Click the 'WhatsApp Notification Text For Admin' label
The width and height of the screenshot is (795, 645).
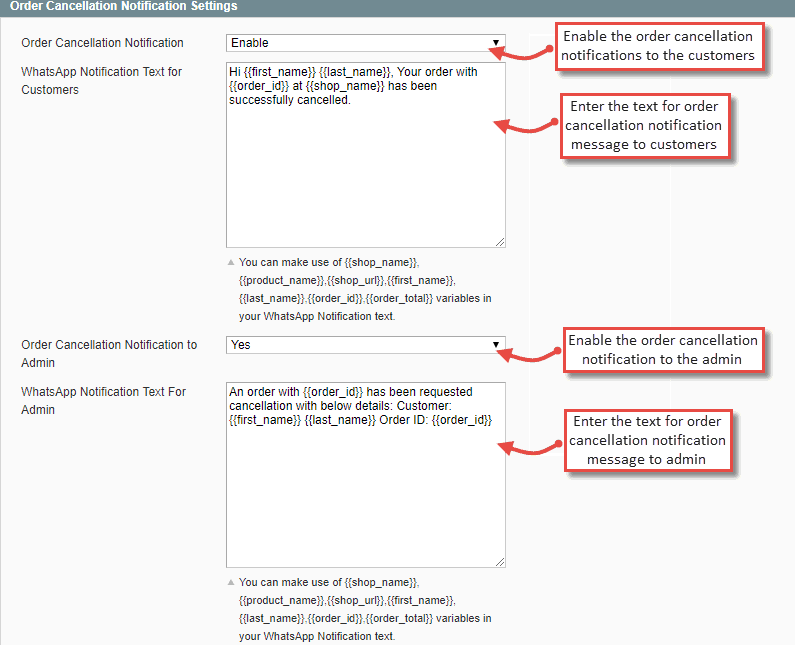[103, 401]
